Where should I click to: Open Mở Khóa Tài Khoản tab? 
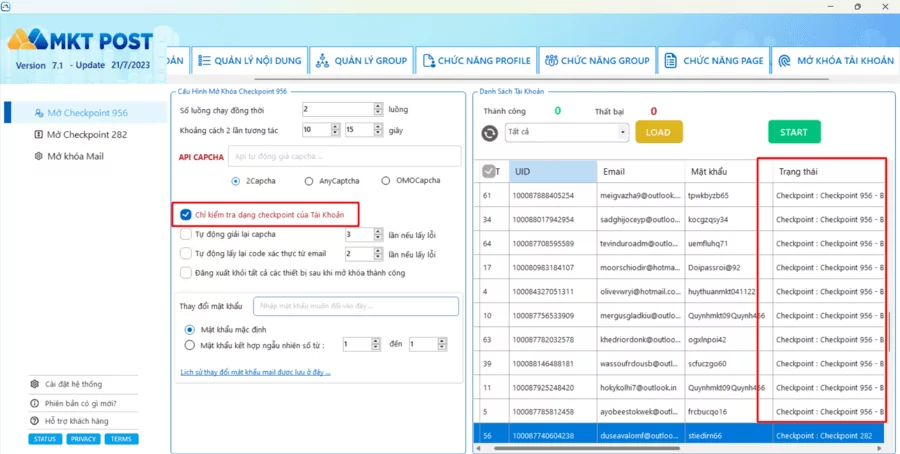click(836, 60)
